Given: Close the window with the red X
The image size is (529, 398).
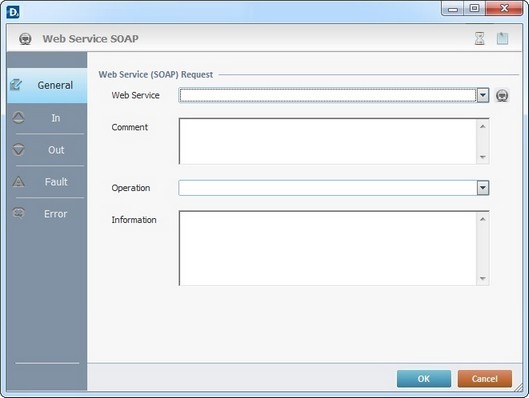Looking at the screenshot, I should [504, 8].
